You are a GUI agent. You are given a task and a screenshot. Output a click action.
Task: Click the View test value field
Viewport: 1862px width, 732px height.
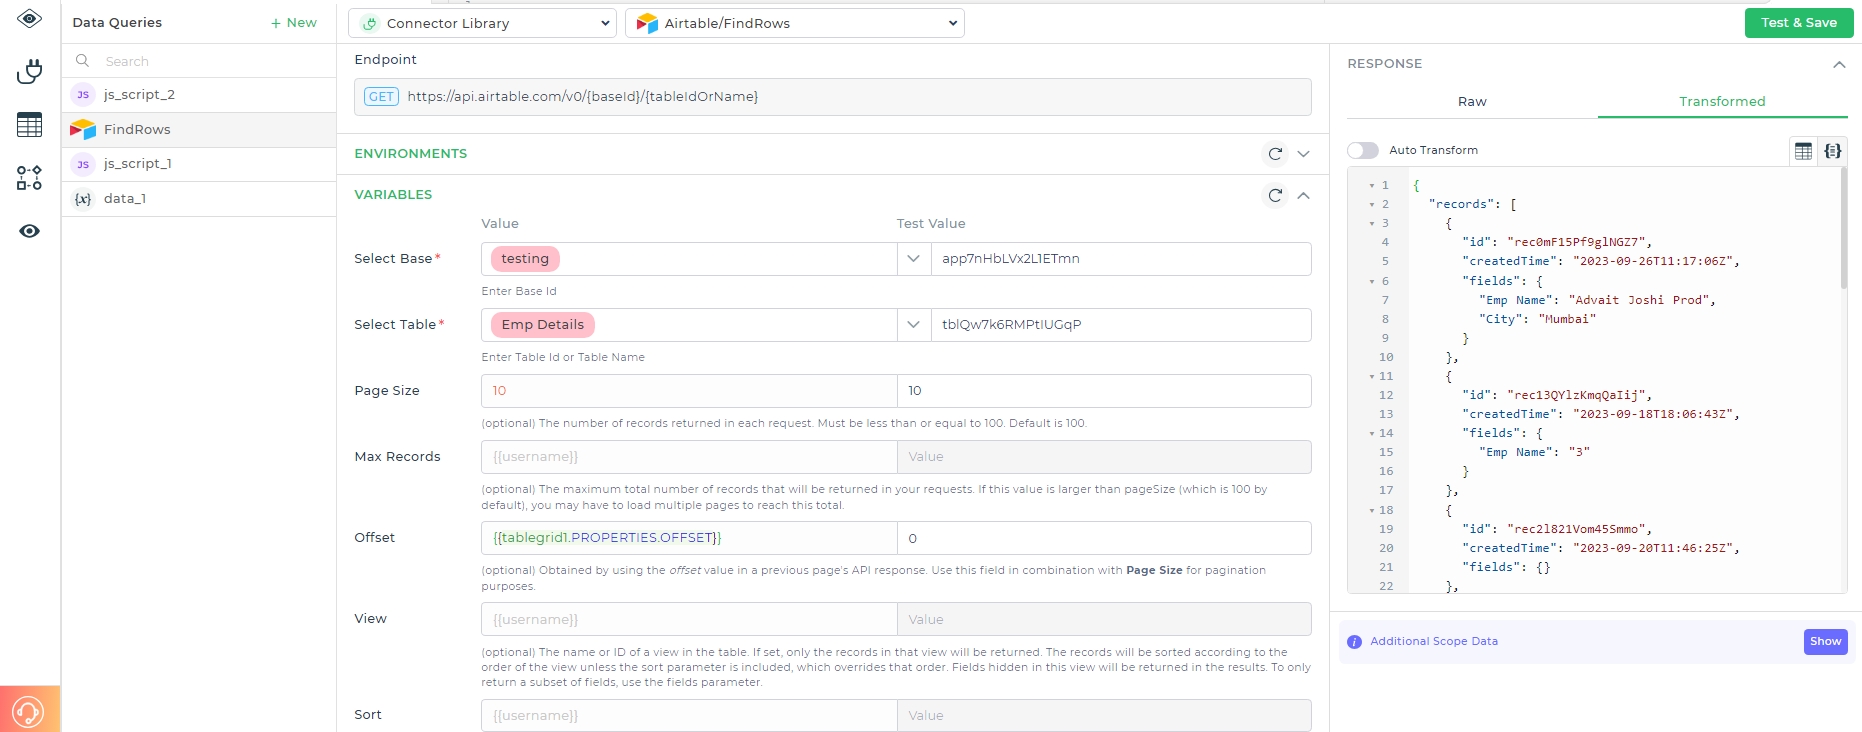1104,619
